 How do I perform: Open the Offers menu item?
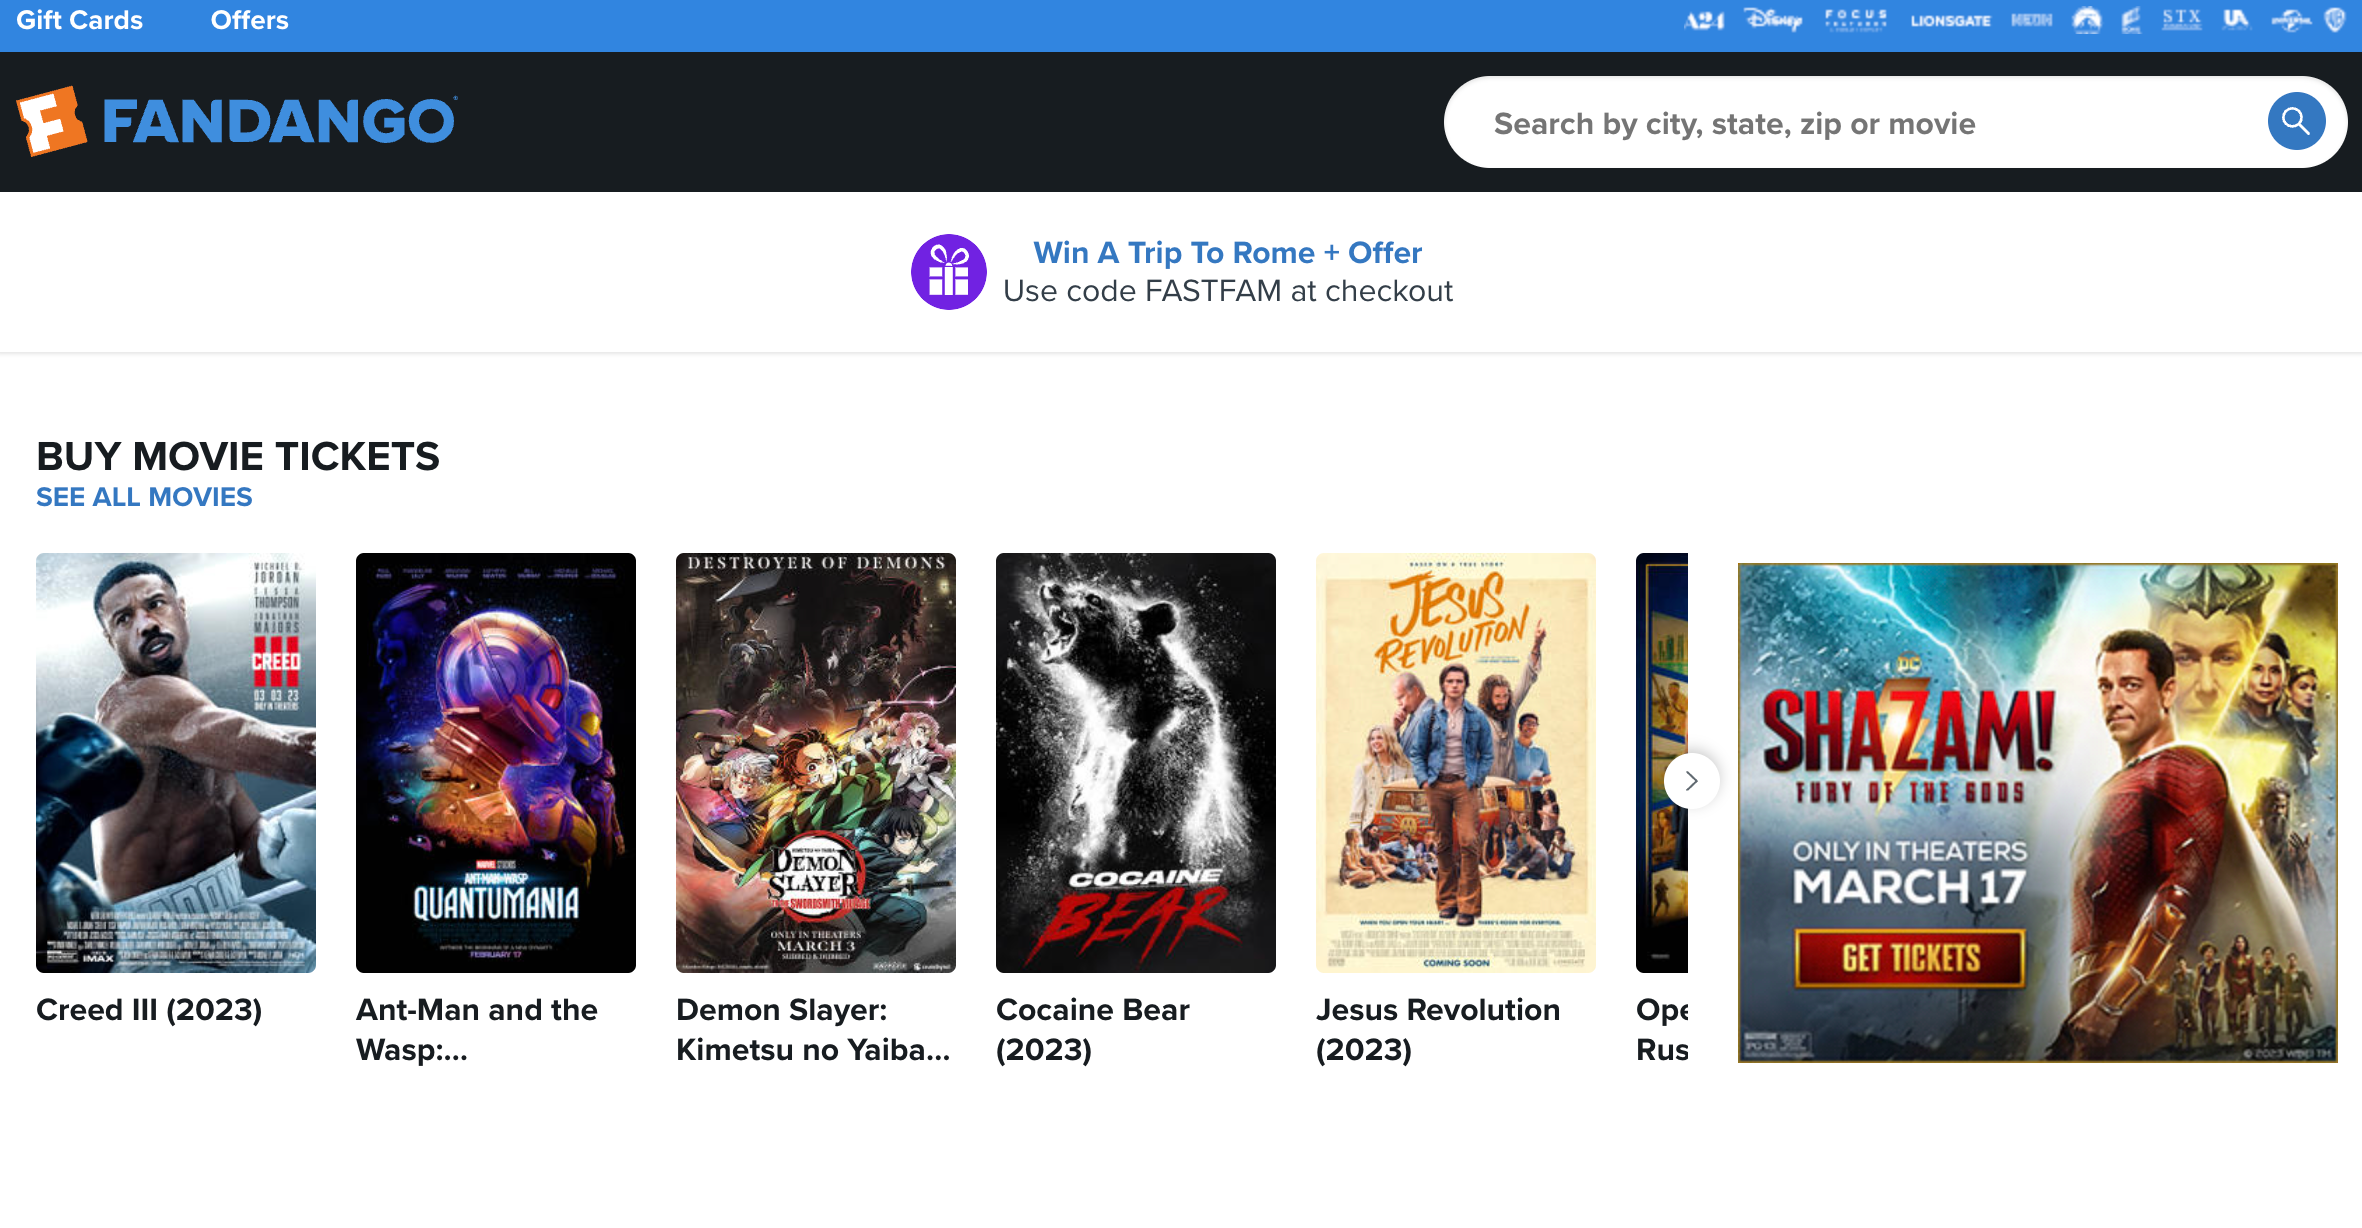[x=249, y=20]
